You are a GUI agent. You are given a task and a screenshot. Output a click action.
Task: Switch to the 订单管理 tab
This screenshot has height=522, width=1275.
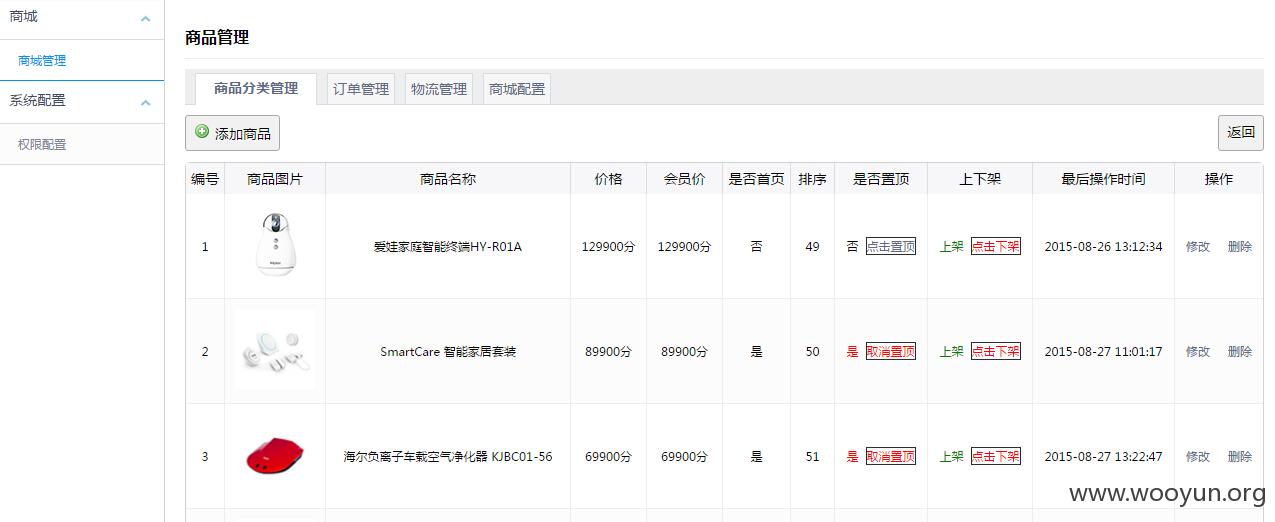point(361,89)
